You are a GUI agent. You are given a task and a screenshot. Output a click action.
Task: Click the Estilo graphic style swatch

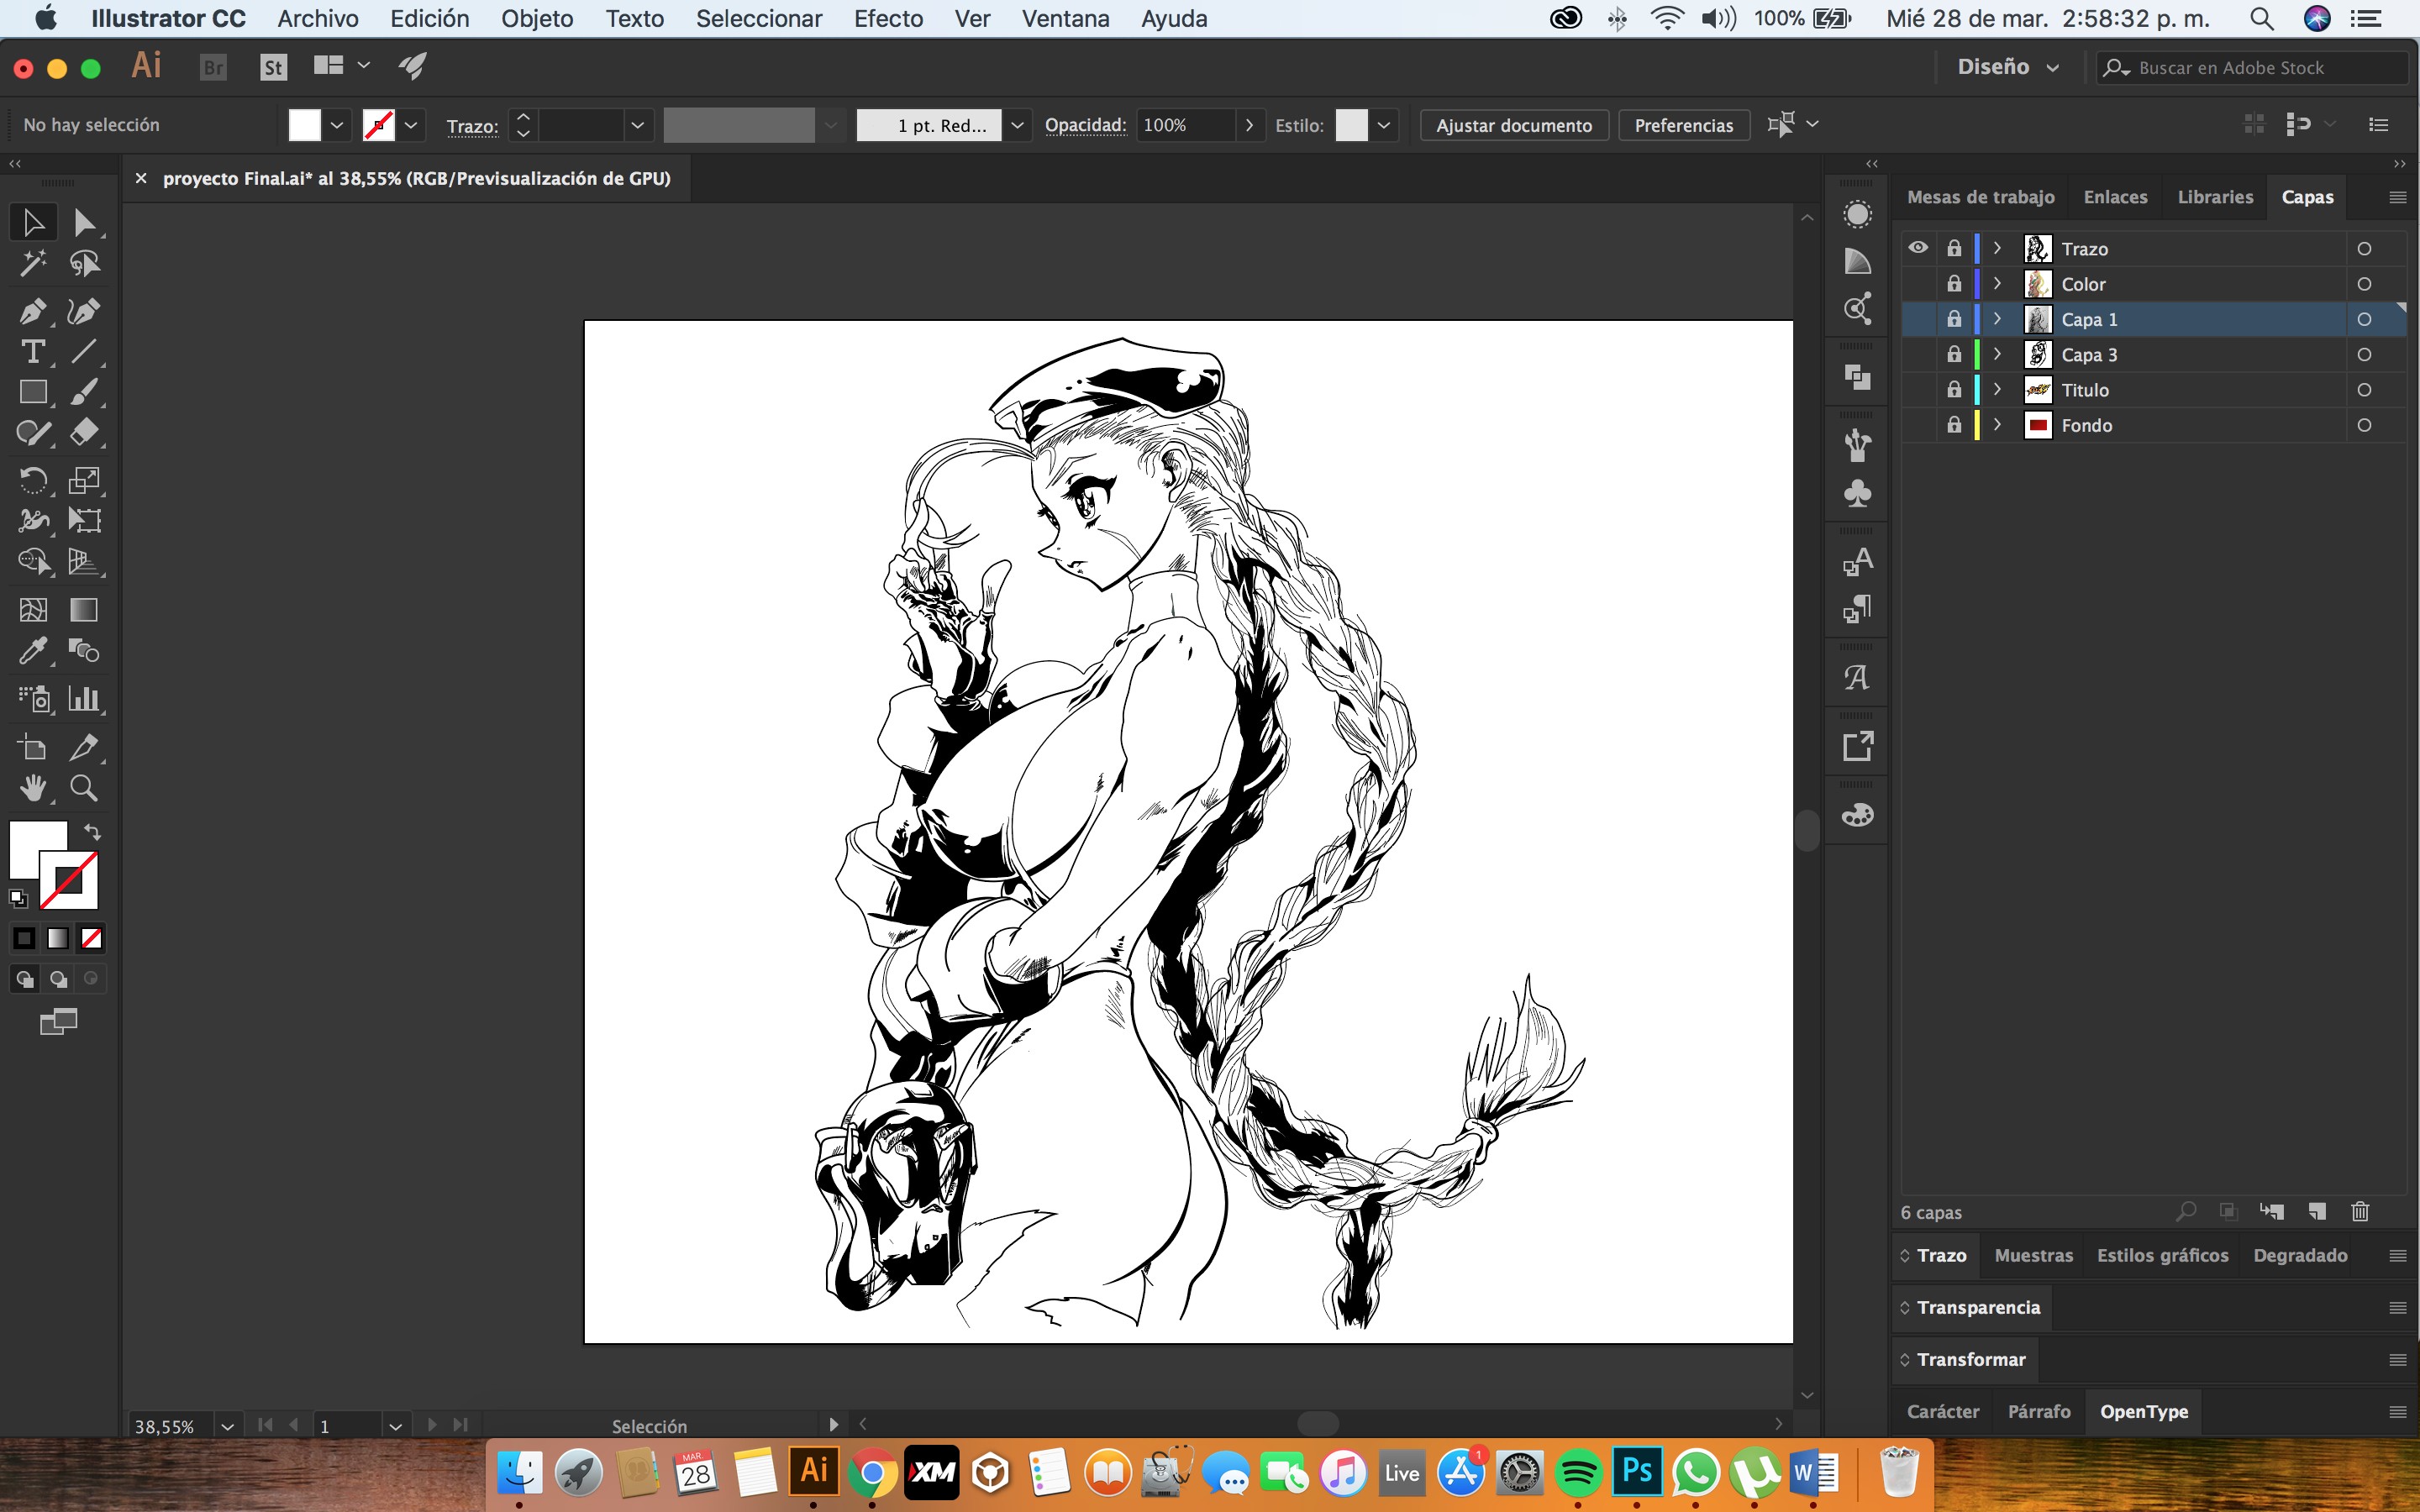pos(1351,125)
